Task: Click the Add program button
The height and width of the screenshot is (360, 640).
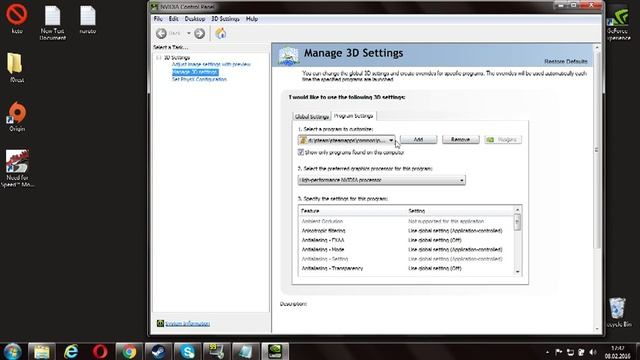Action: pos(418,140)
